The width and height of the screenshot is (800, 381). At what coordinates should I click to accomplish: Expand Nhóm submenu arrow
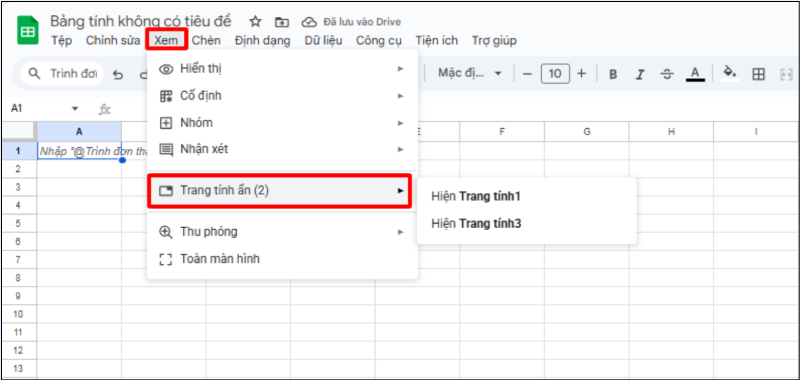401,123
